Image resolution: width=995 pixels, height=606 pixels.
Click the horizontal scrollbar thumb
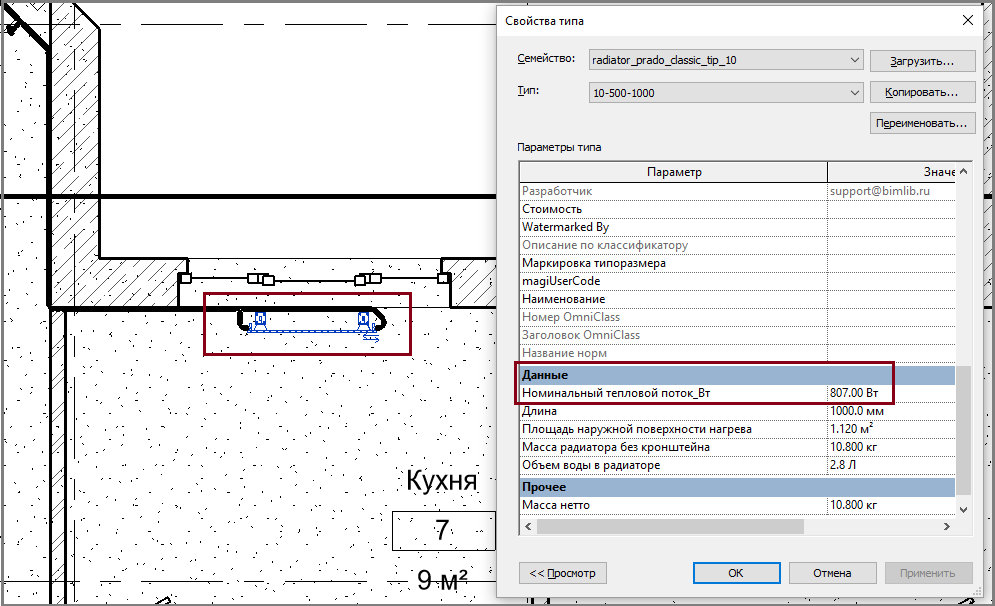670,527
